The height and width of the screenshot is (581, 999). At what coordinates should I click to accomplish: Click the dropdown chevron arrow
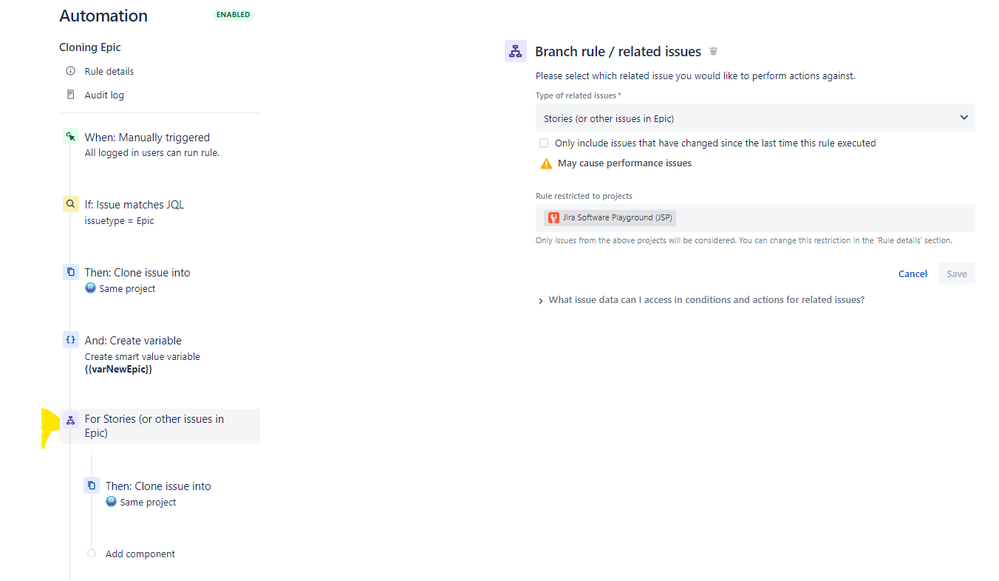tap(964, 117)
